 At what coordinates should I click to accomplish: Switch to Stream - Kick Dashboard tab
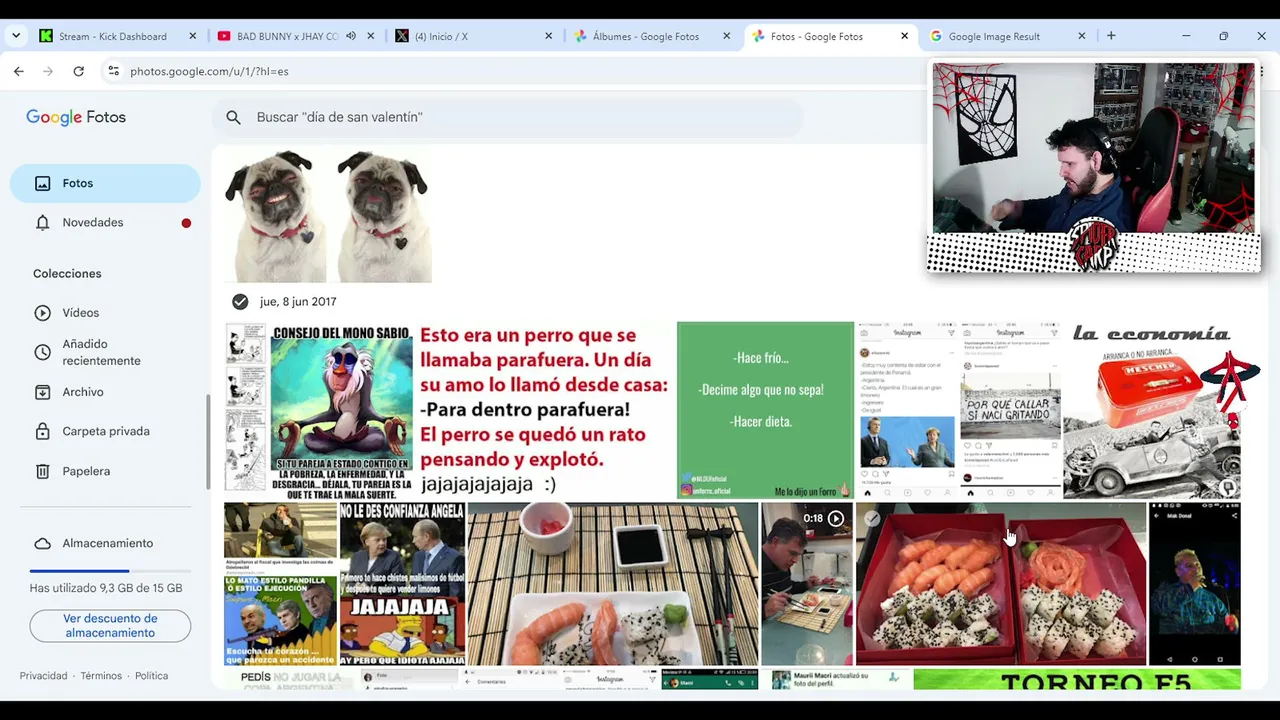point(113,36)
